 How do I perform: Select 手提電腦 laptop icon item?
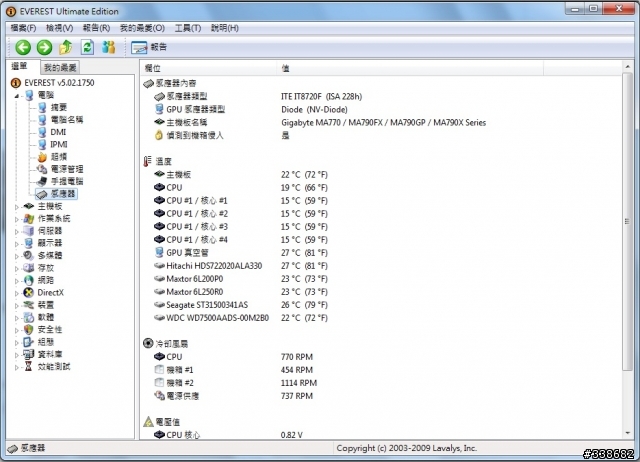pyautogui.click(x=42, y=181)
